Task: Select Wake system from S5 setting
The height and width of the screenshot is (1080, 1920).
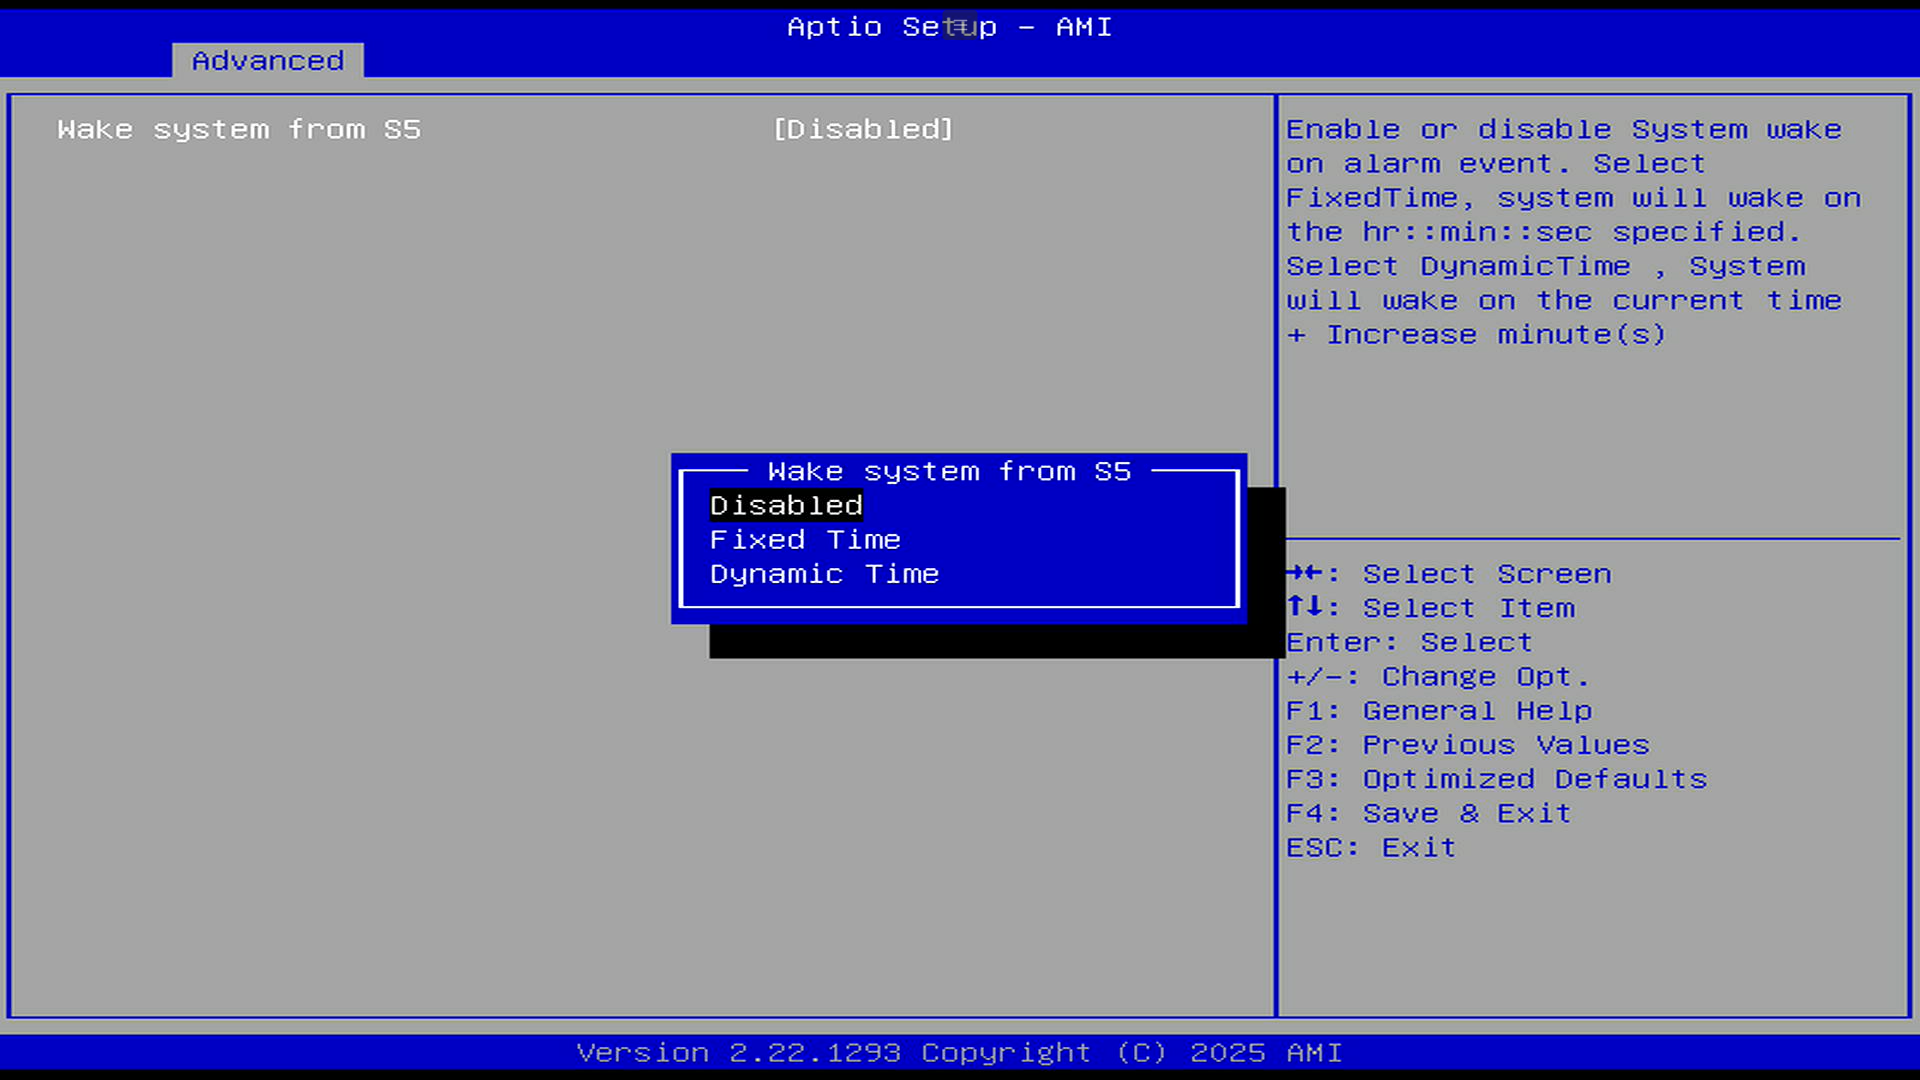Action: tap(239, 130)
